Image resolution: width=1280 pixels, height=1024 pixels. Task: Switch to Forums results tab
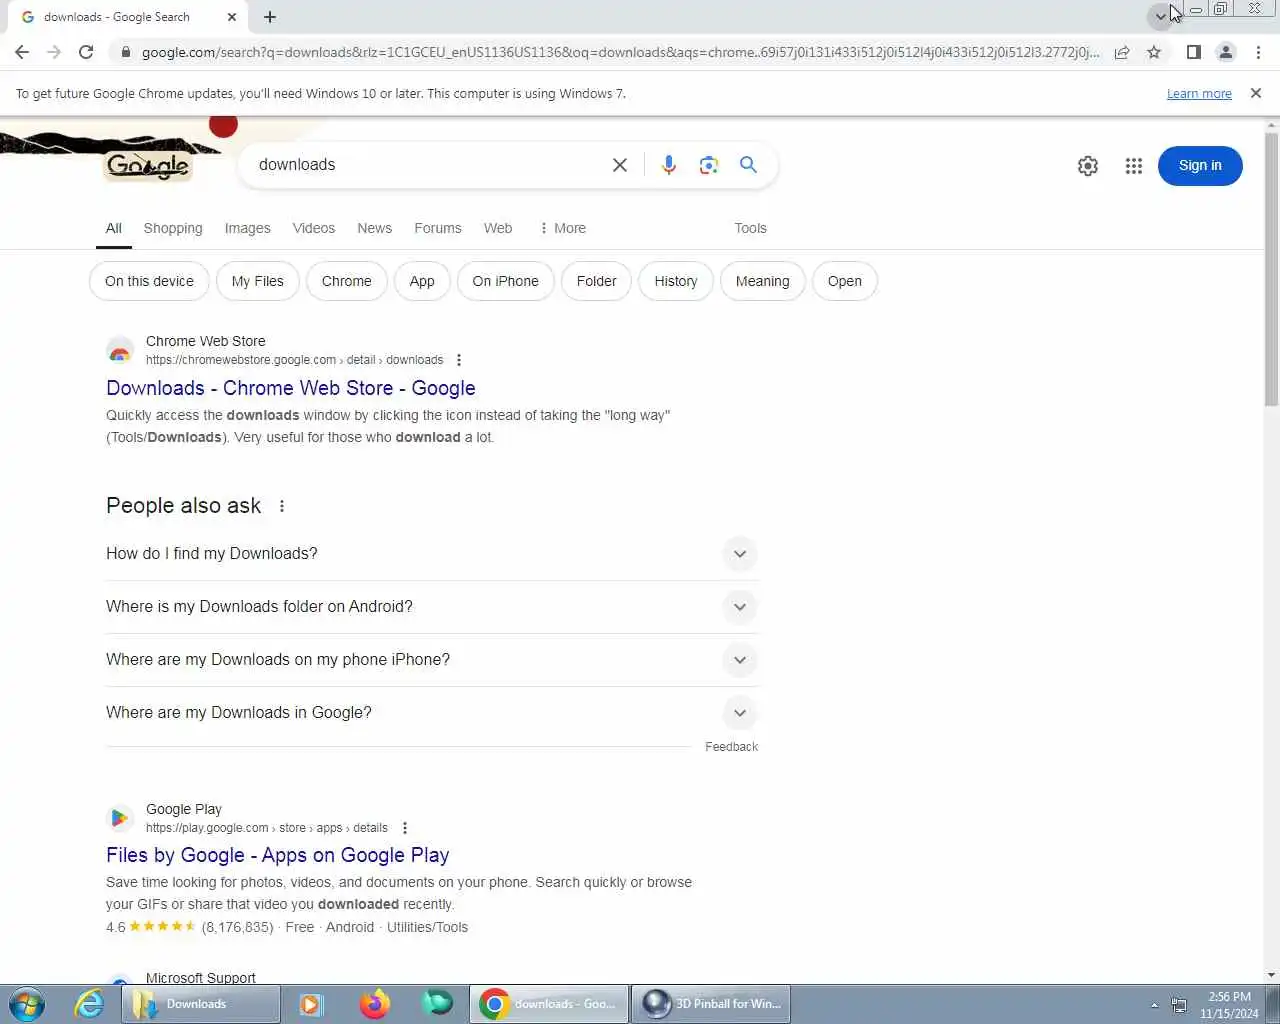coord(438,228)
